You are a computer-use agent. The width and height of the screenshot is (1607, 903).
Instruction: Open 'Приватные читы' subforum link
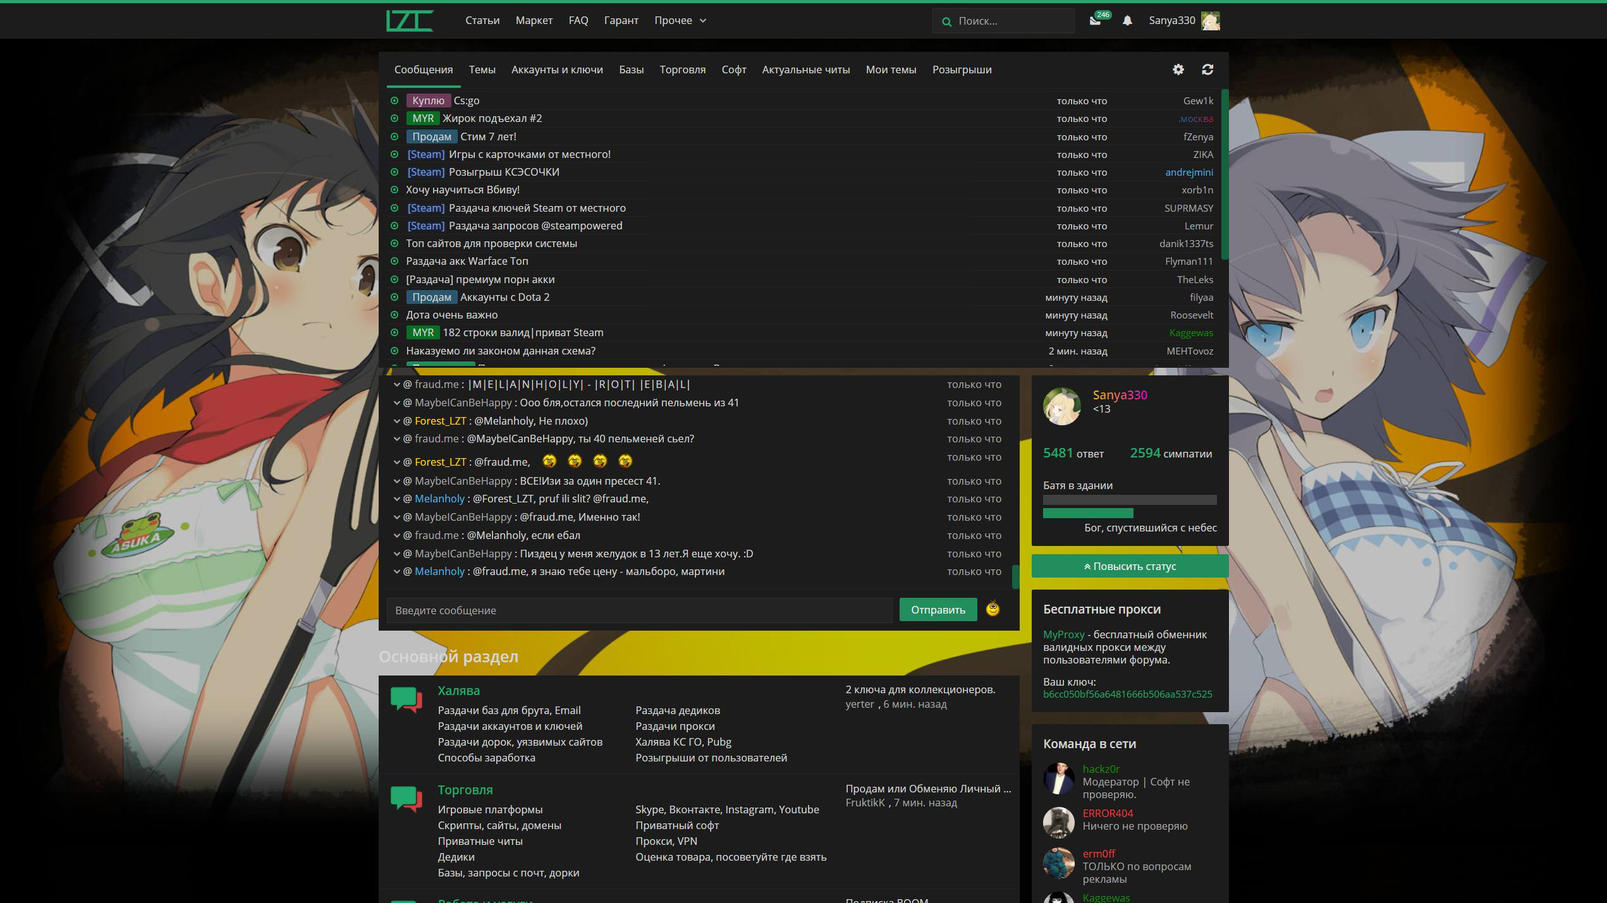(x=480, y=842)
